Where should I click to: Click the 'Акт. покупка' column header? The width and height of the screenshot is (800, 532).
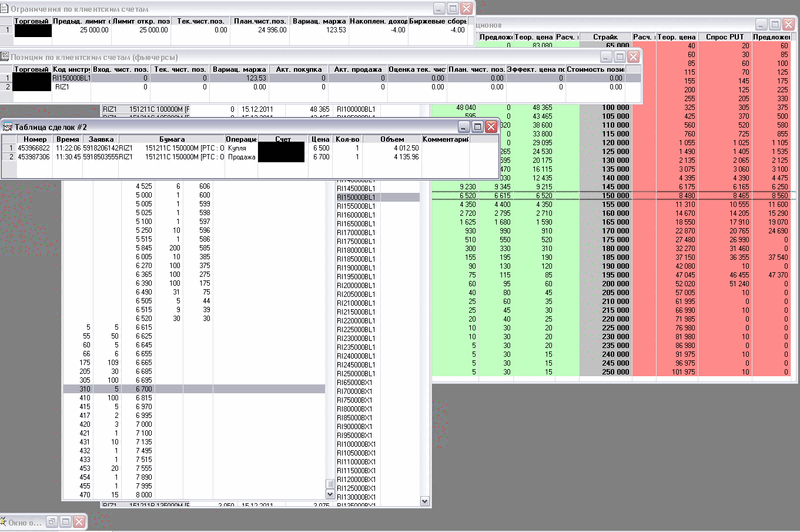tap(298, 69)
